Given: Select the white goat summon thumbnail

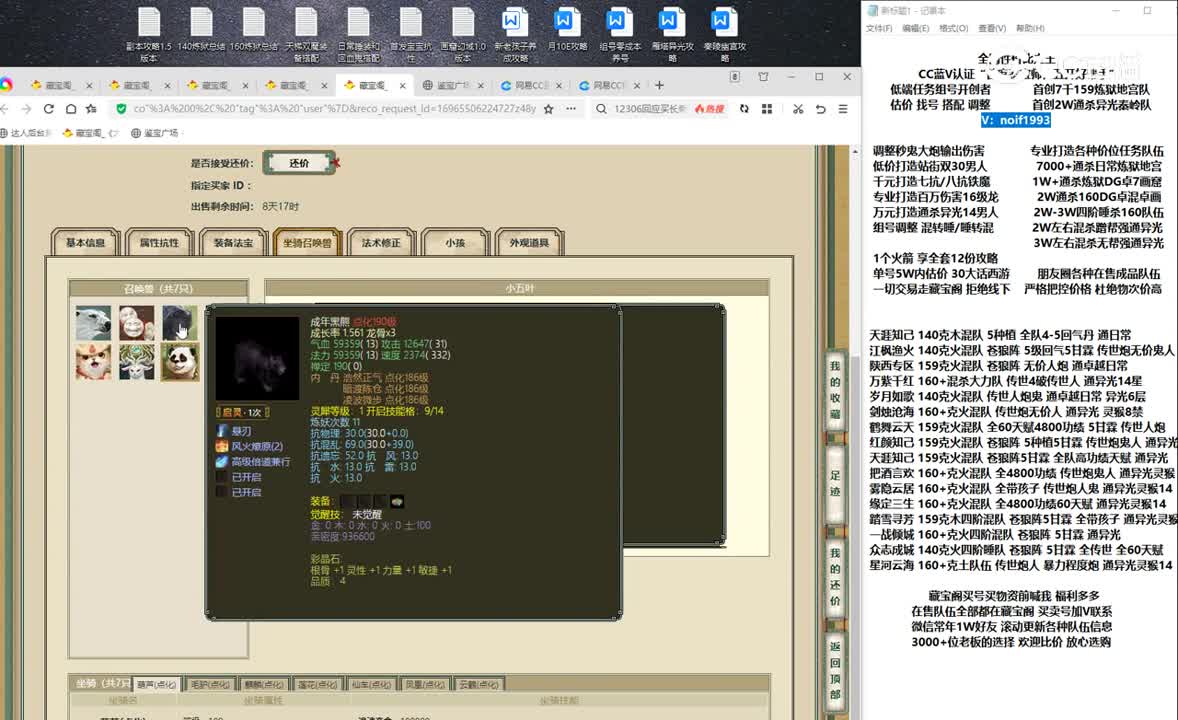Looking at the screenshot, I should click(137, 362).
